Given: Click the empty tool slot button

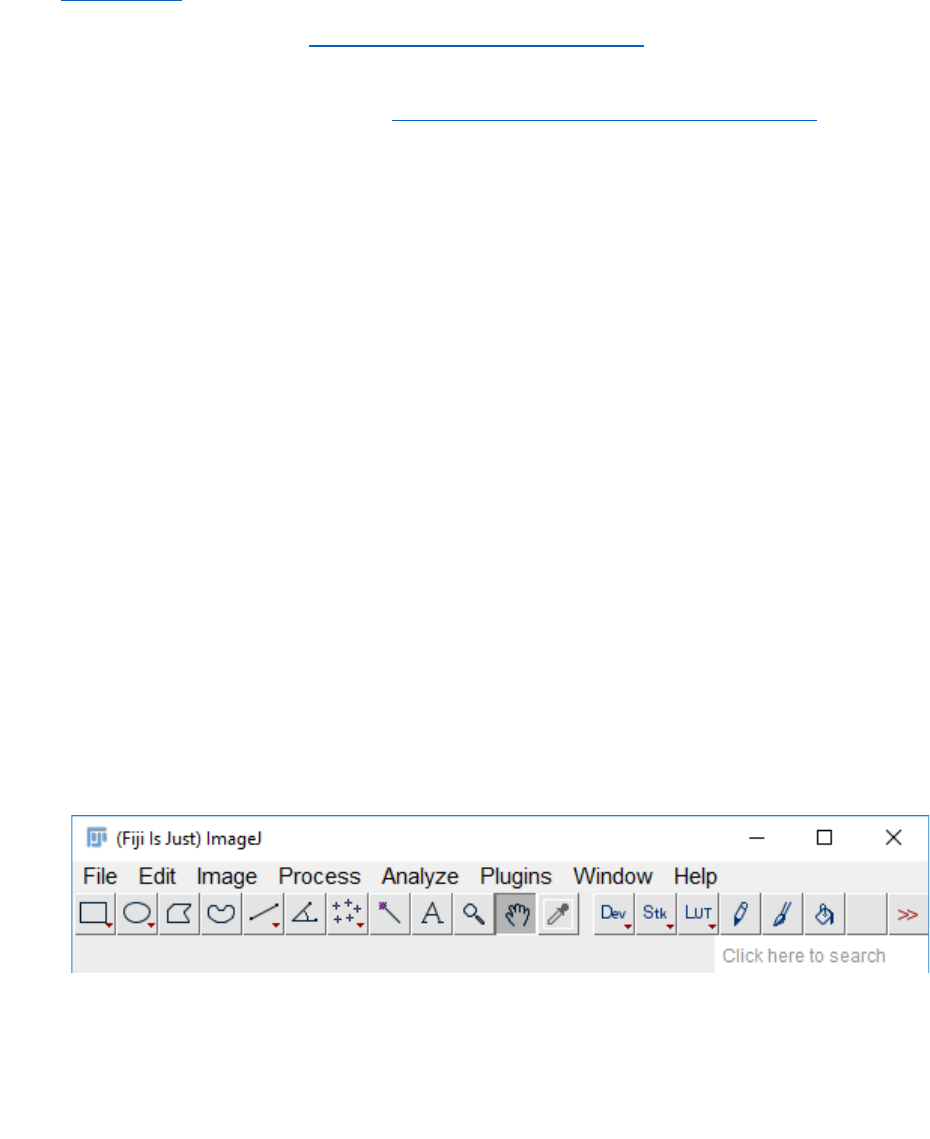Looking at the screenshot, I should click(867, 914).
